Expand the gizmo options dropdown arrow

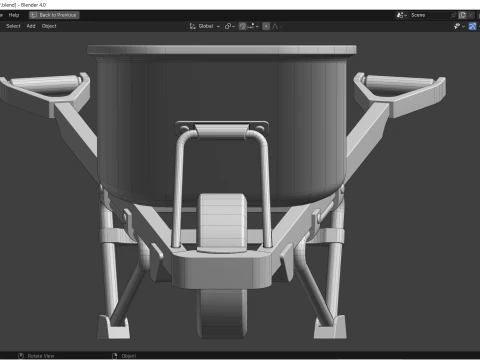click(x=463, y=26)
